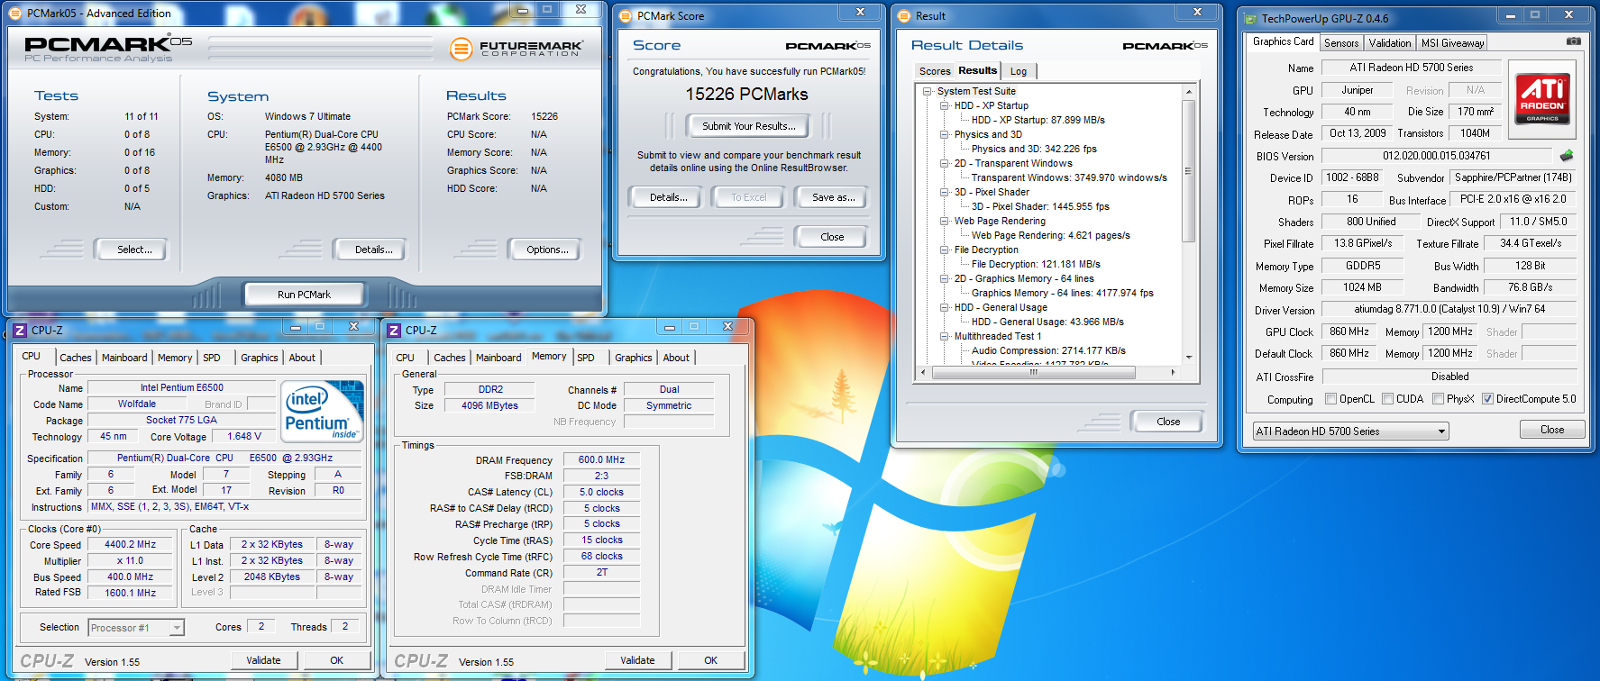
Task: Click the BIOS Version field in GPU-Z
Action: click(1436, 156)
